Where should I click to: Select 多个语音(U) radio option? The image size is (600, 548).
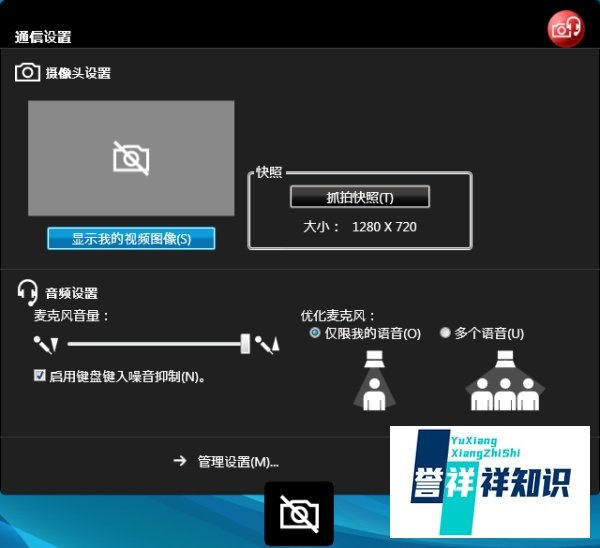pos(445,333)
